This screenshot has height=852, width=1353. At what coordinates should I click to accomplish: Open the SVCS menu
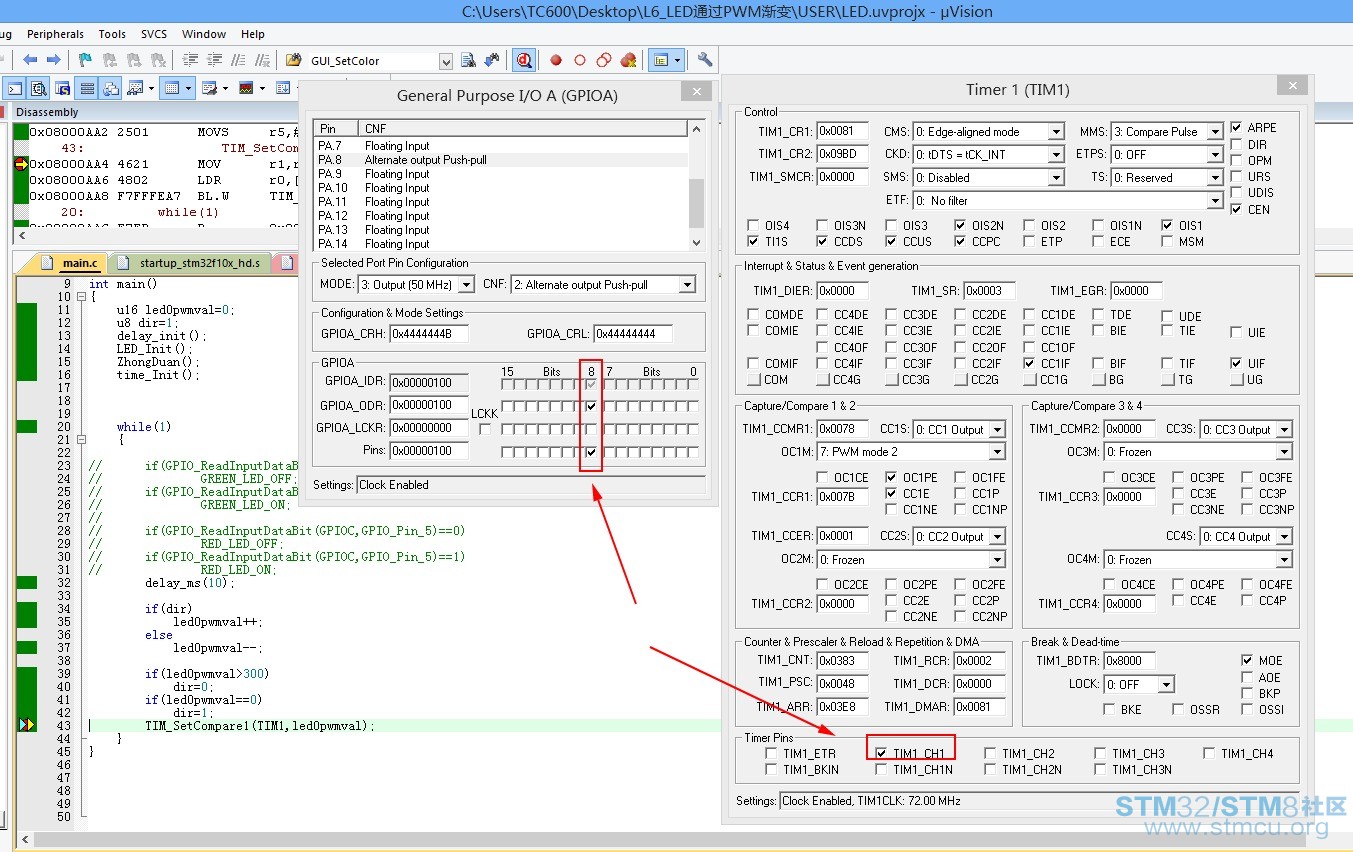coord(154,34)
